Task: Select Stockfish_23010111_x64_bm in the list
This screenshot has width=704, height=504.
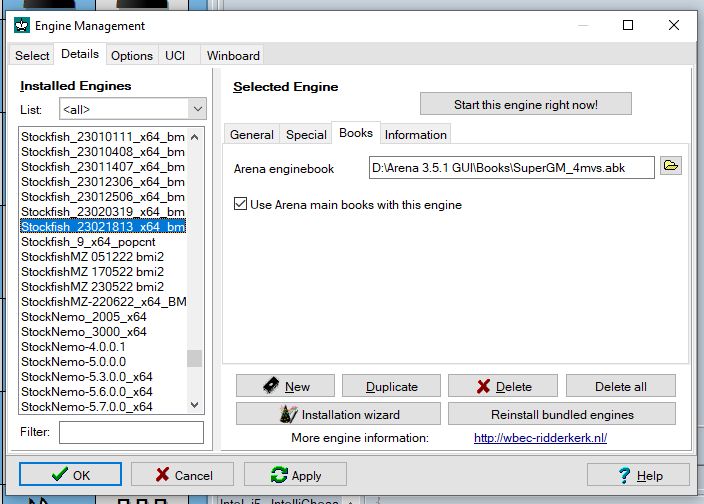Action: coord(103,136)
